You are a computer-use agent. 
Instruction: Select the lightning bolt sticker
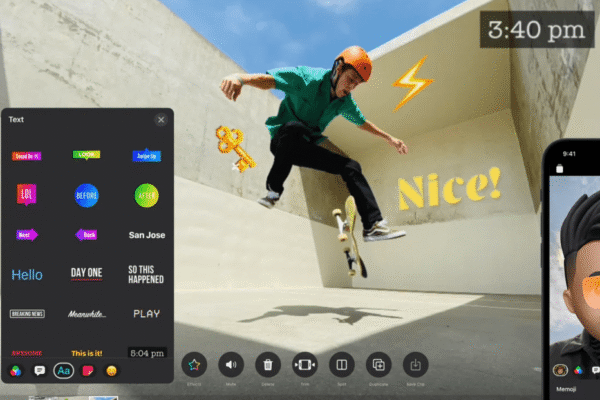click(411, 81)
